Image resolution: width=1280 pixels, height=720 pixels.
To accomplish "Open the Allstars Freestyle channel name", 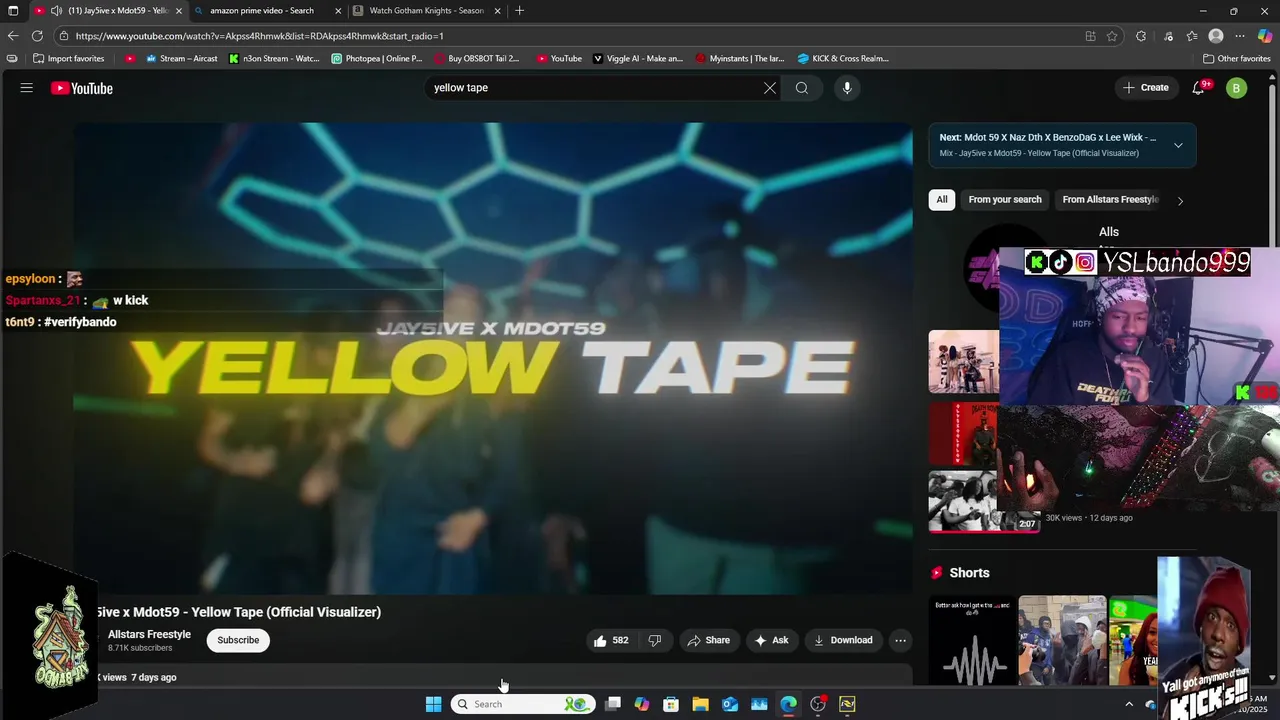I will point(149,634).
